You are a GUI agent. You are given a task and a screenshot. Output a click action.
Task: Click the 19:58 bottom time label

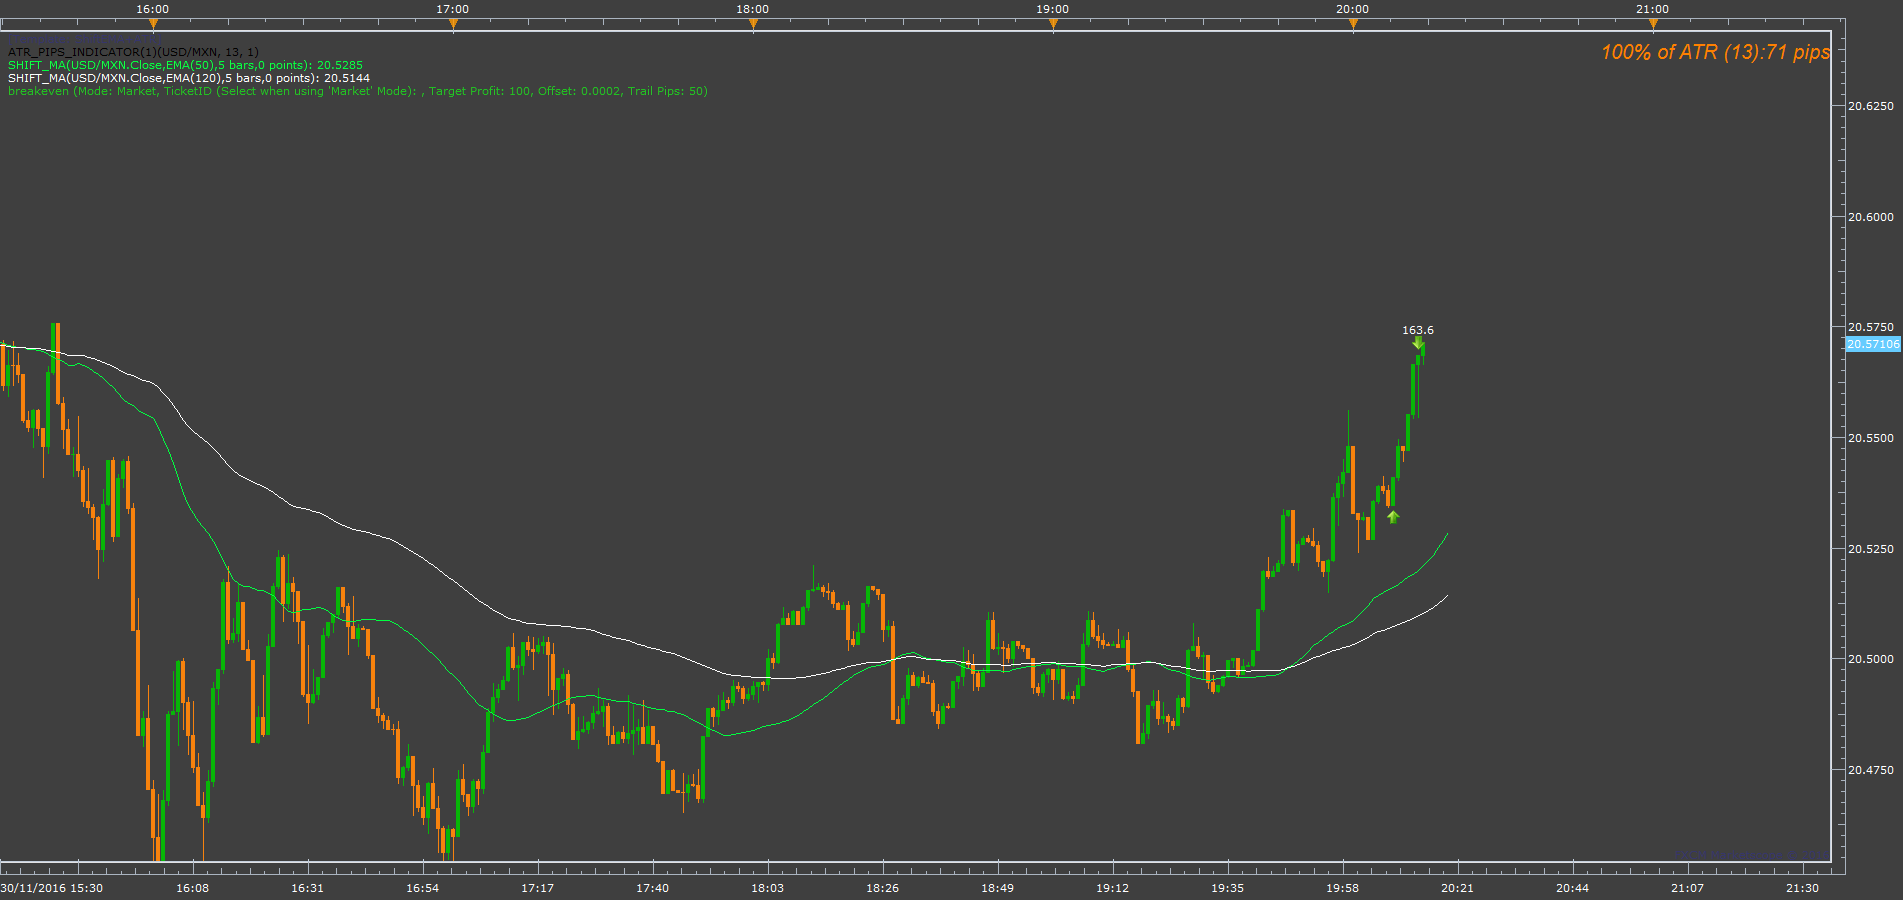[x=1343, y=888]
